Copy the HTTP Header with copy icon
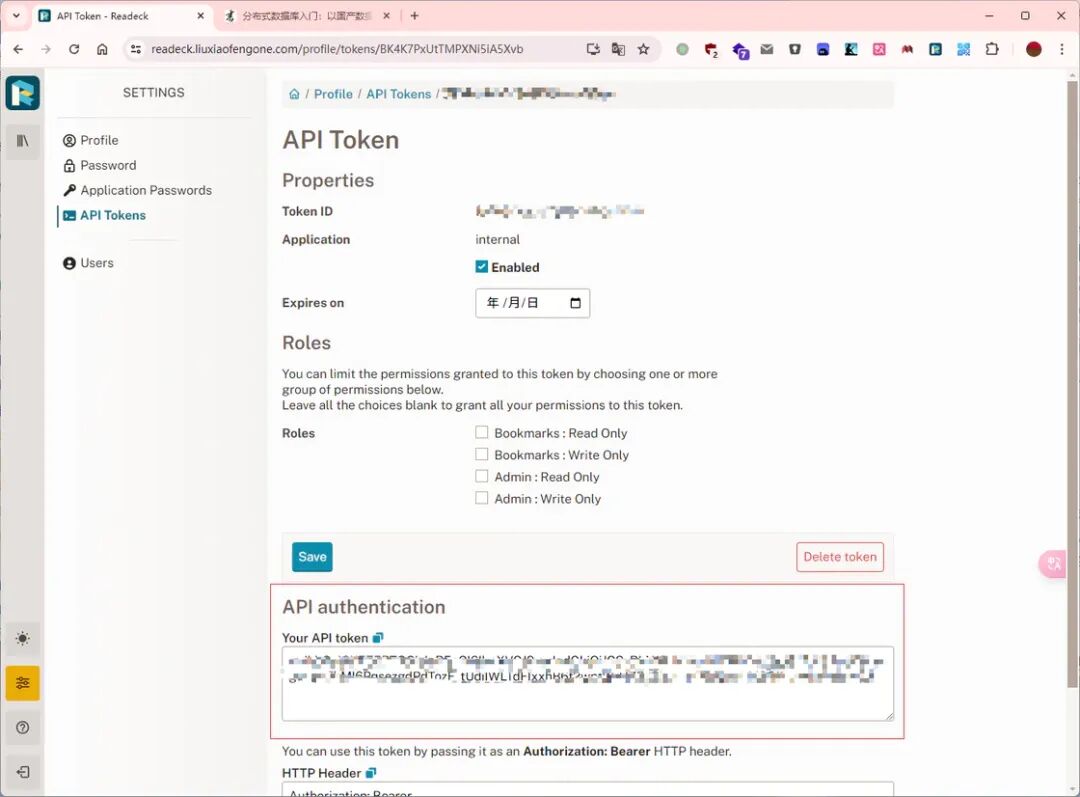The height and width of the screenshot is (797, 1080). pyautogui.click(x=371, y=773)
